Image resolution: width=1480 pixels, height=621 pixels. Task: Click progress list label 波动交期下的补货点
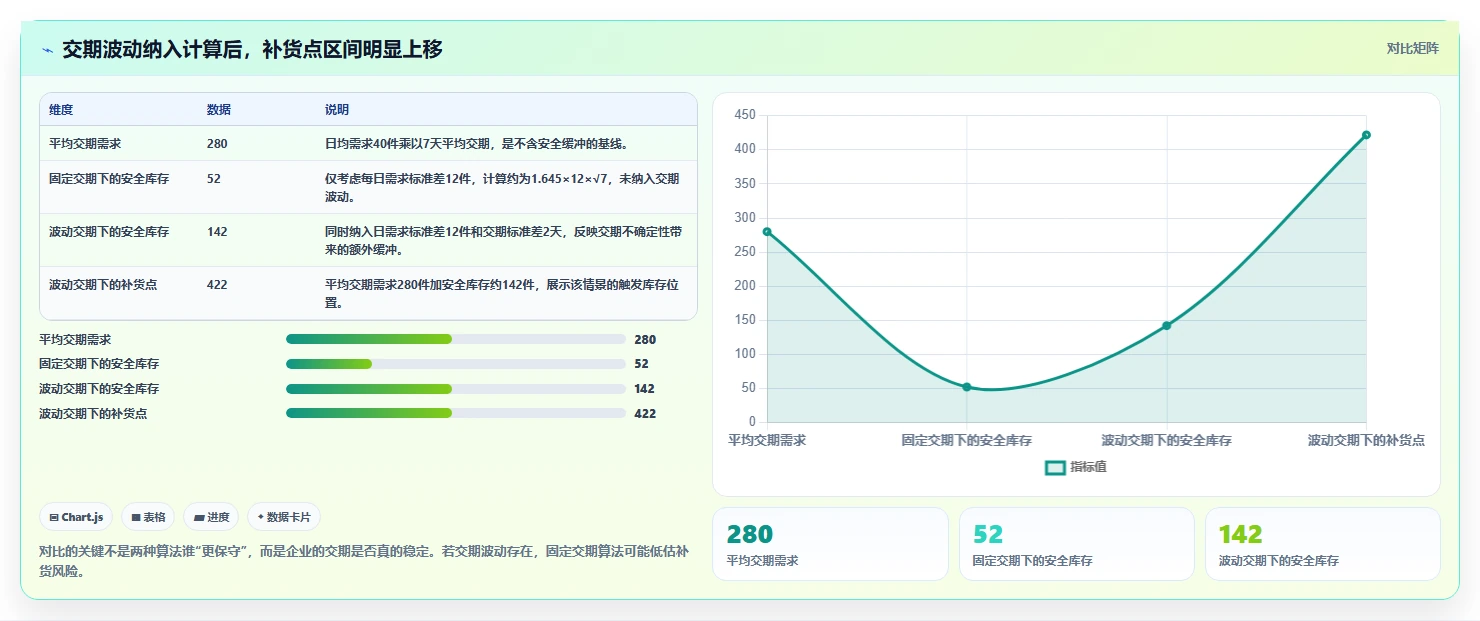[93, 413]
